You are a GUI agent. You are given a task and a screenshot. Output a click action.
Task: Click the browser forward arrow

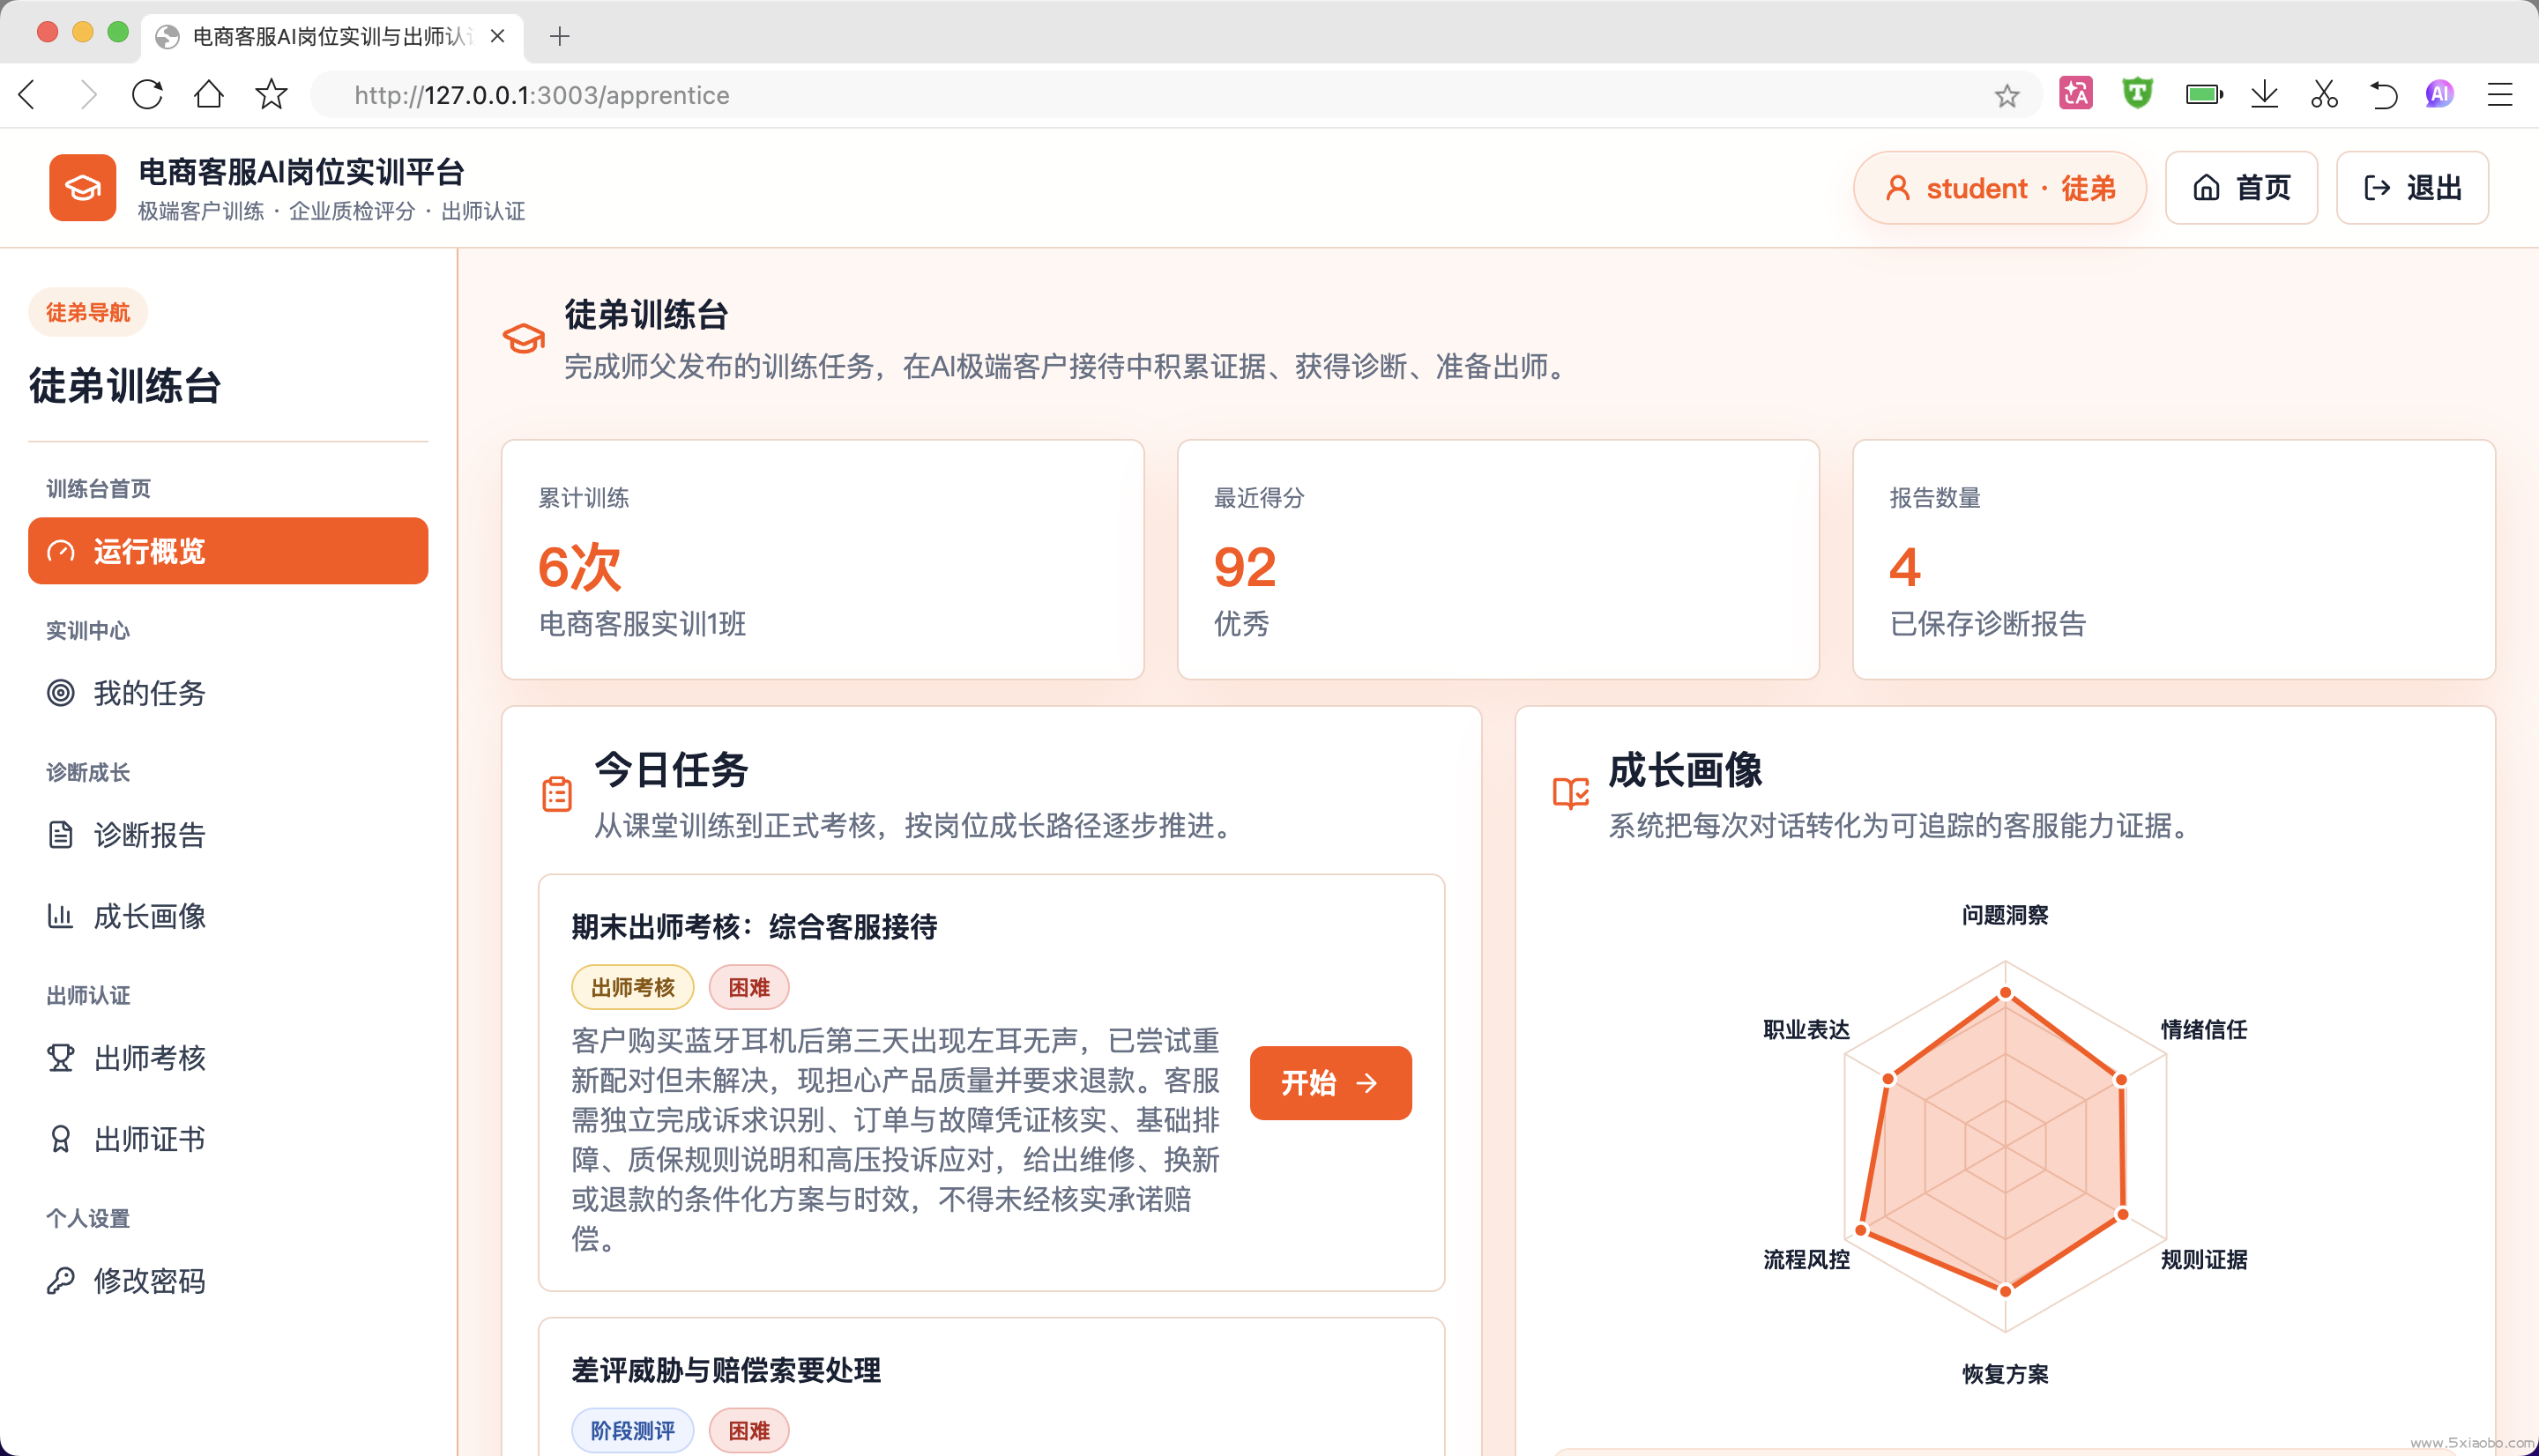click(x=88, y=95)
